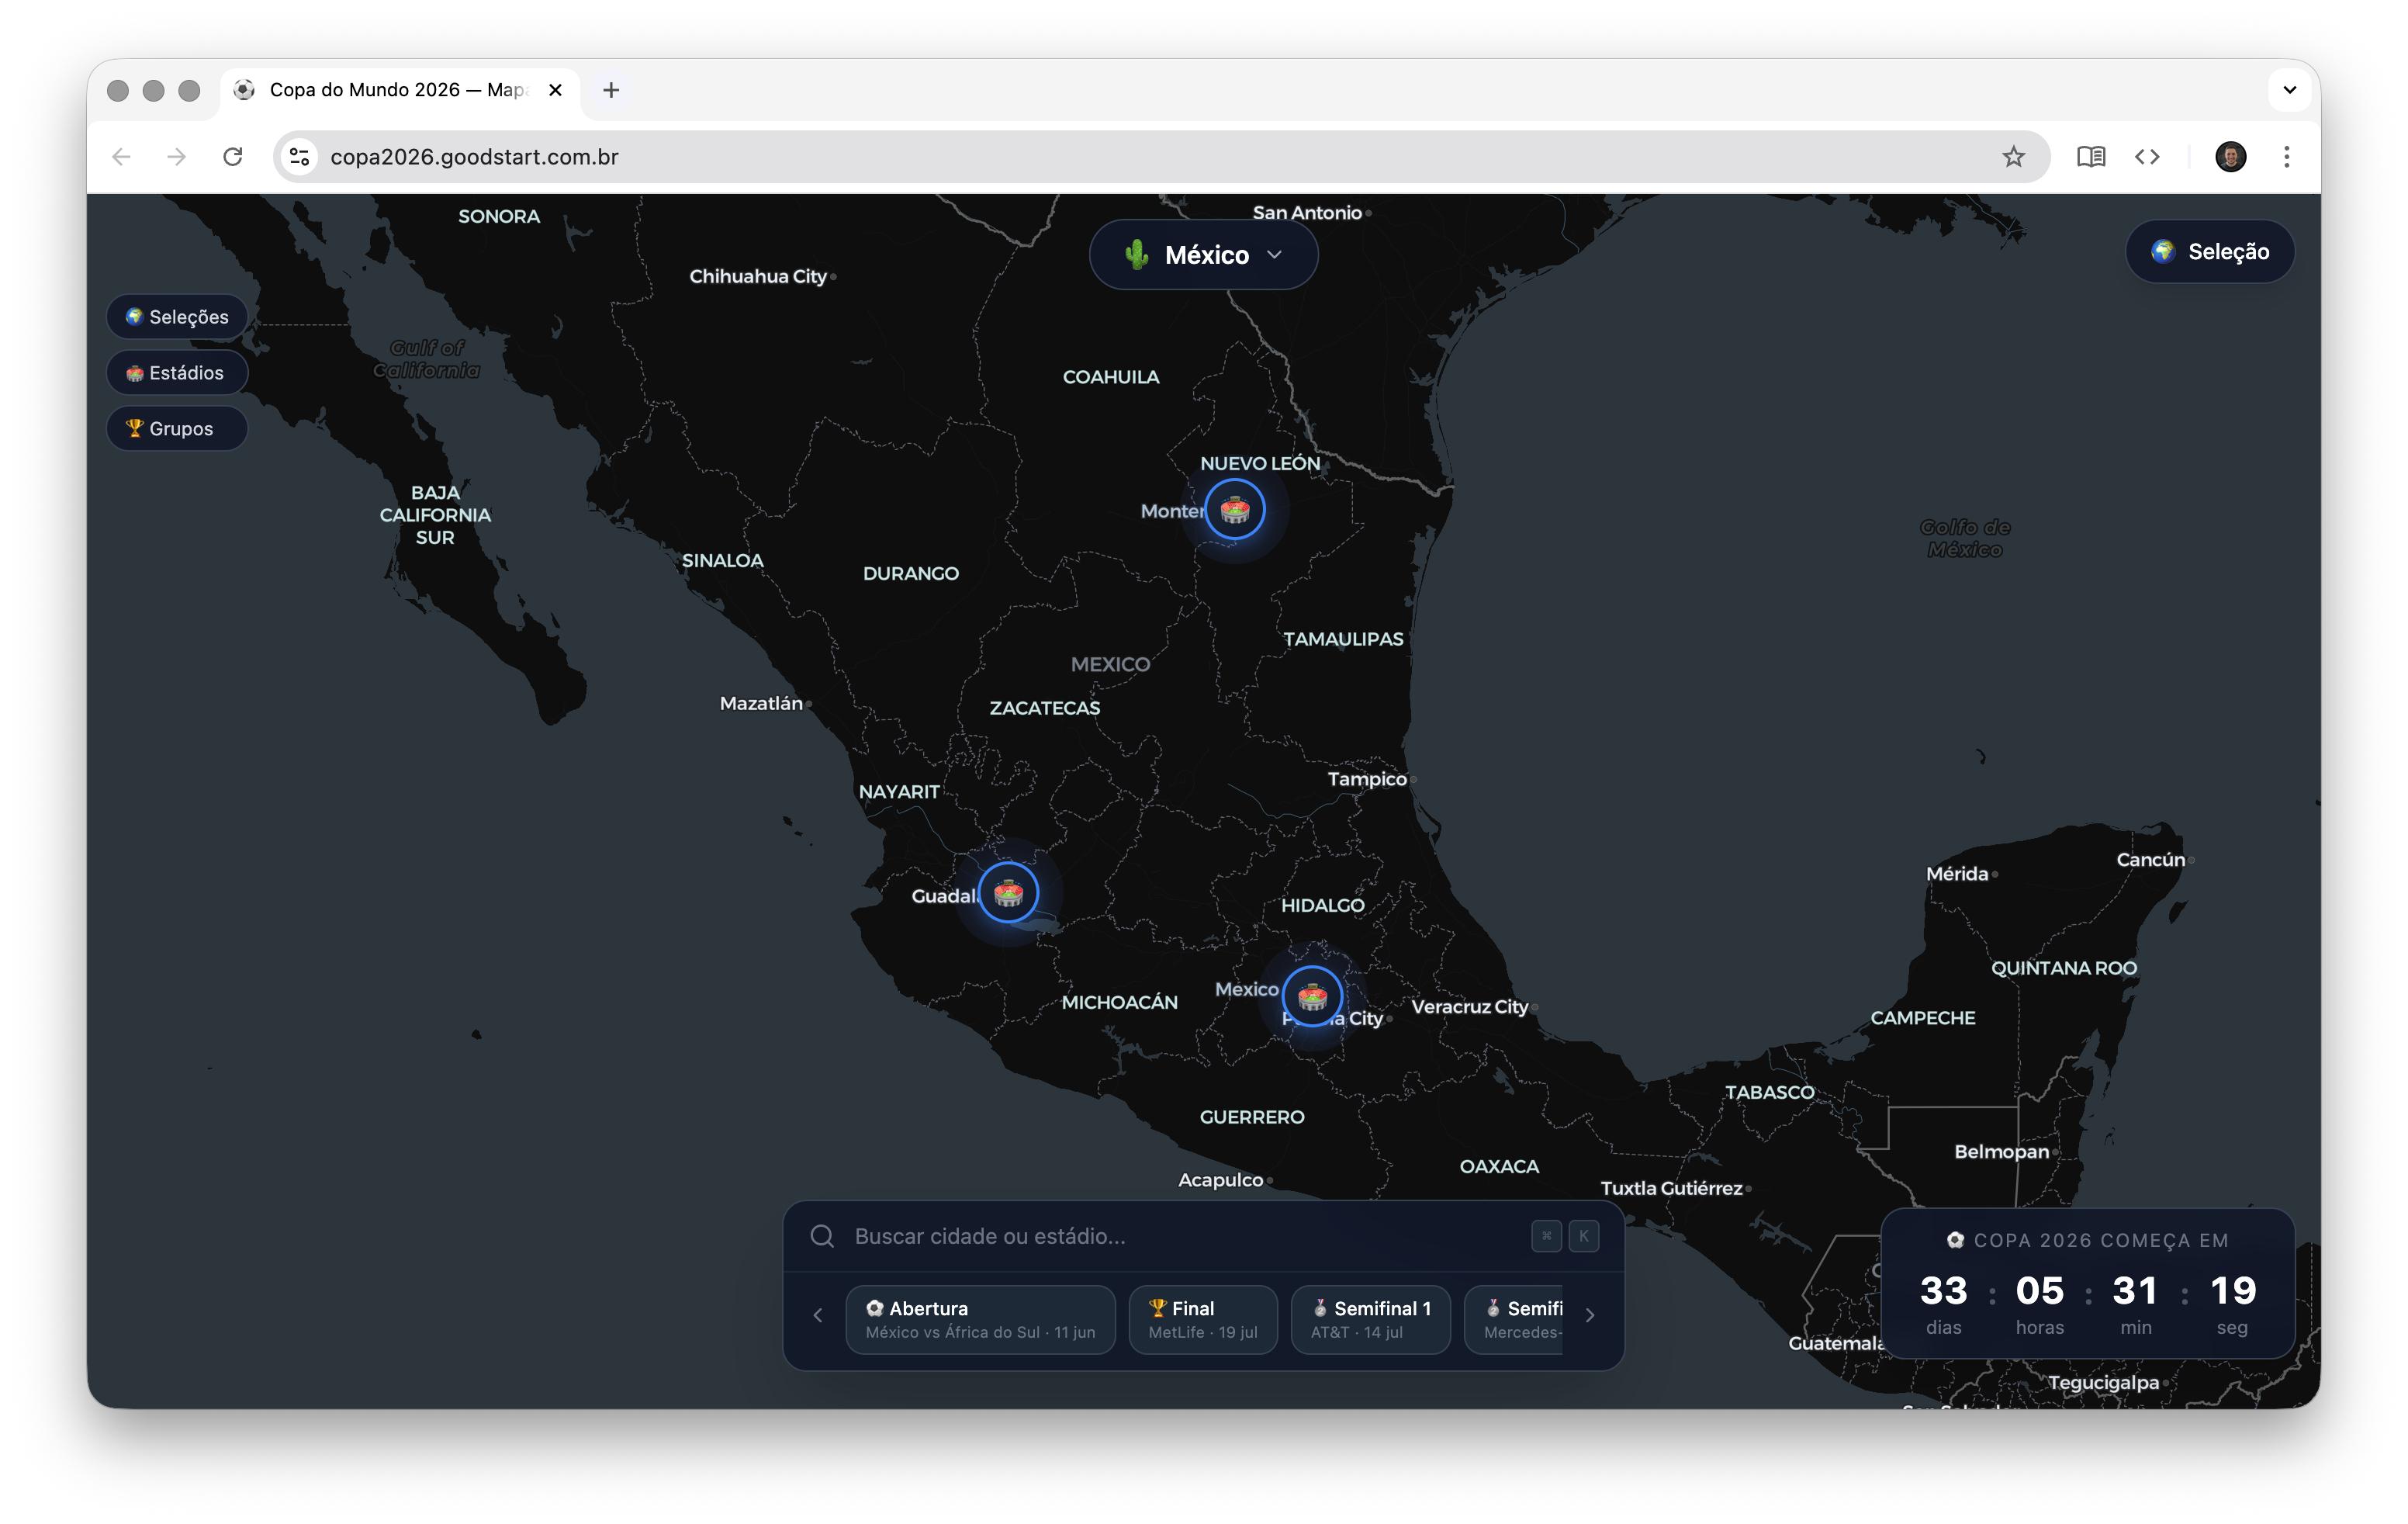Click the magnifier search icon
Screen dimensions: 2408x1524
coord(822,1237)
